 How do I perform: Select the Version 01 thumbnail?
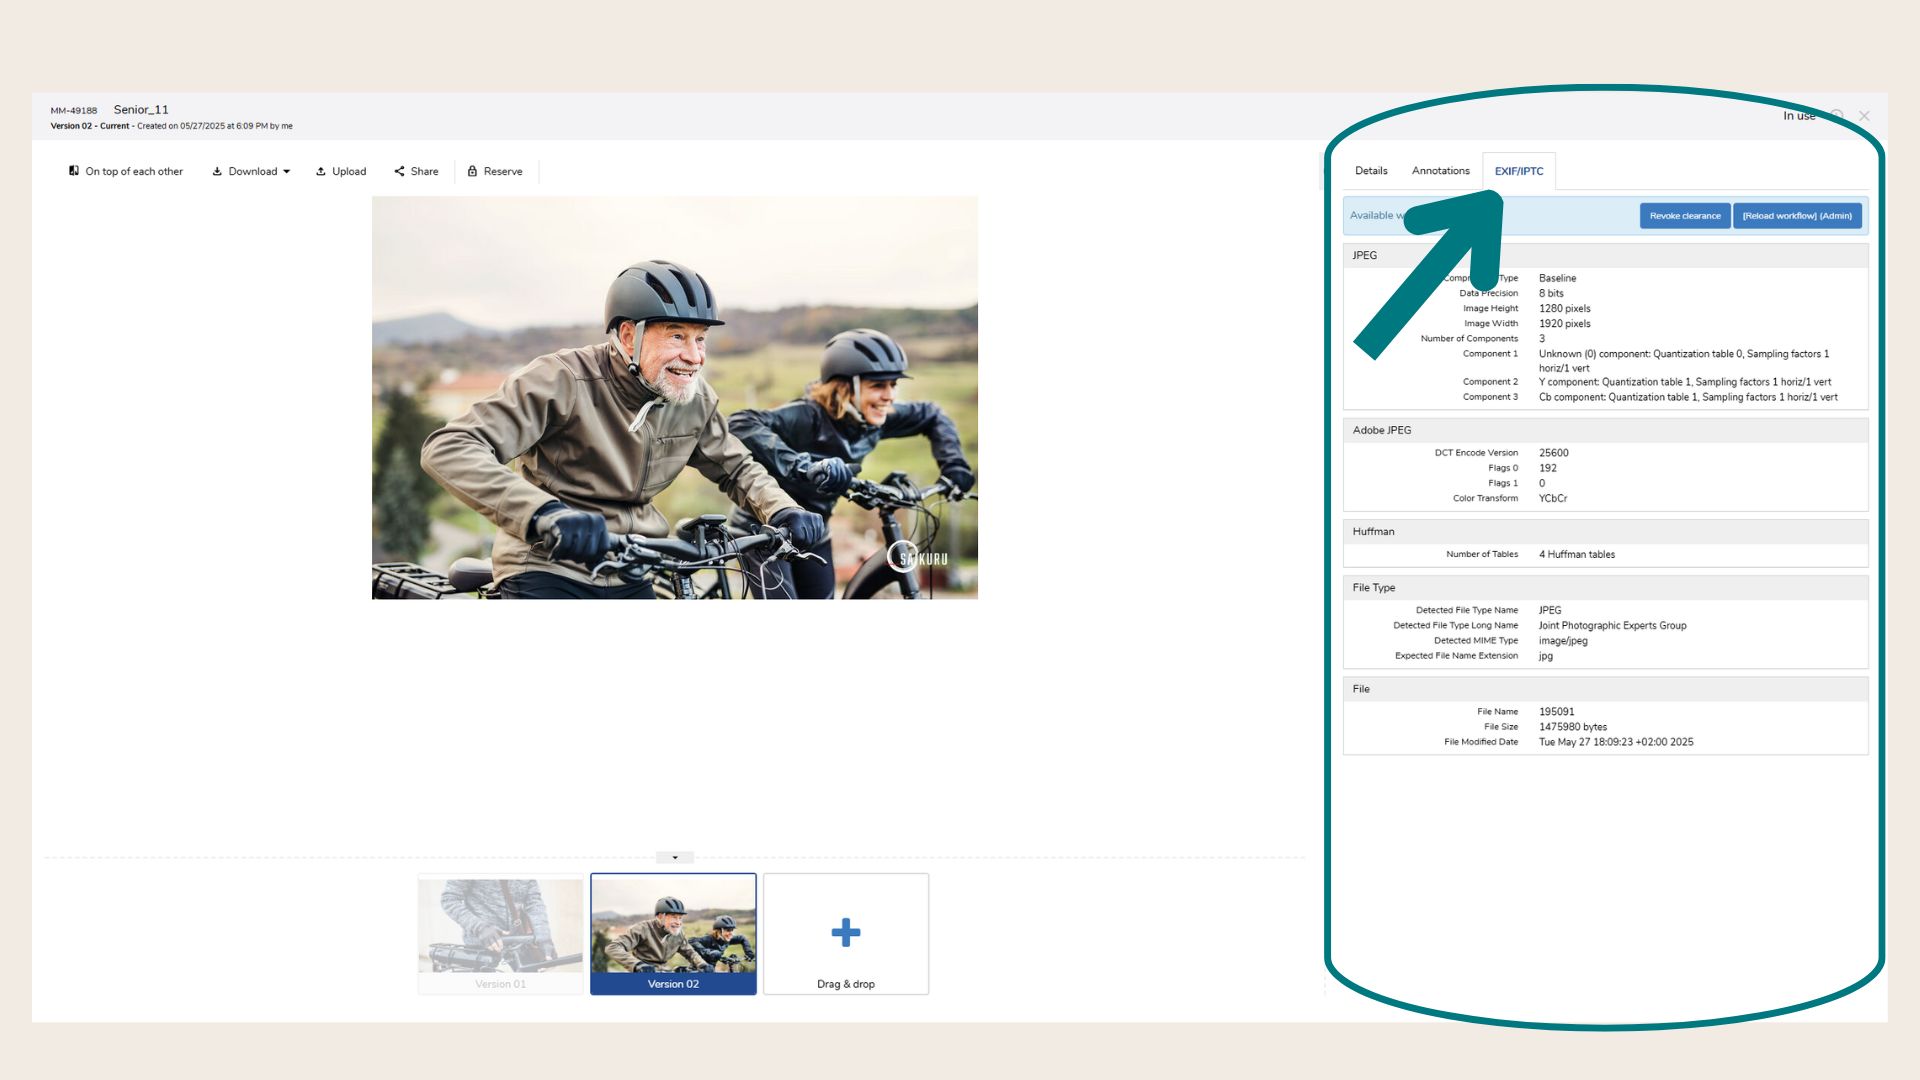500,933
